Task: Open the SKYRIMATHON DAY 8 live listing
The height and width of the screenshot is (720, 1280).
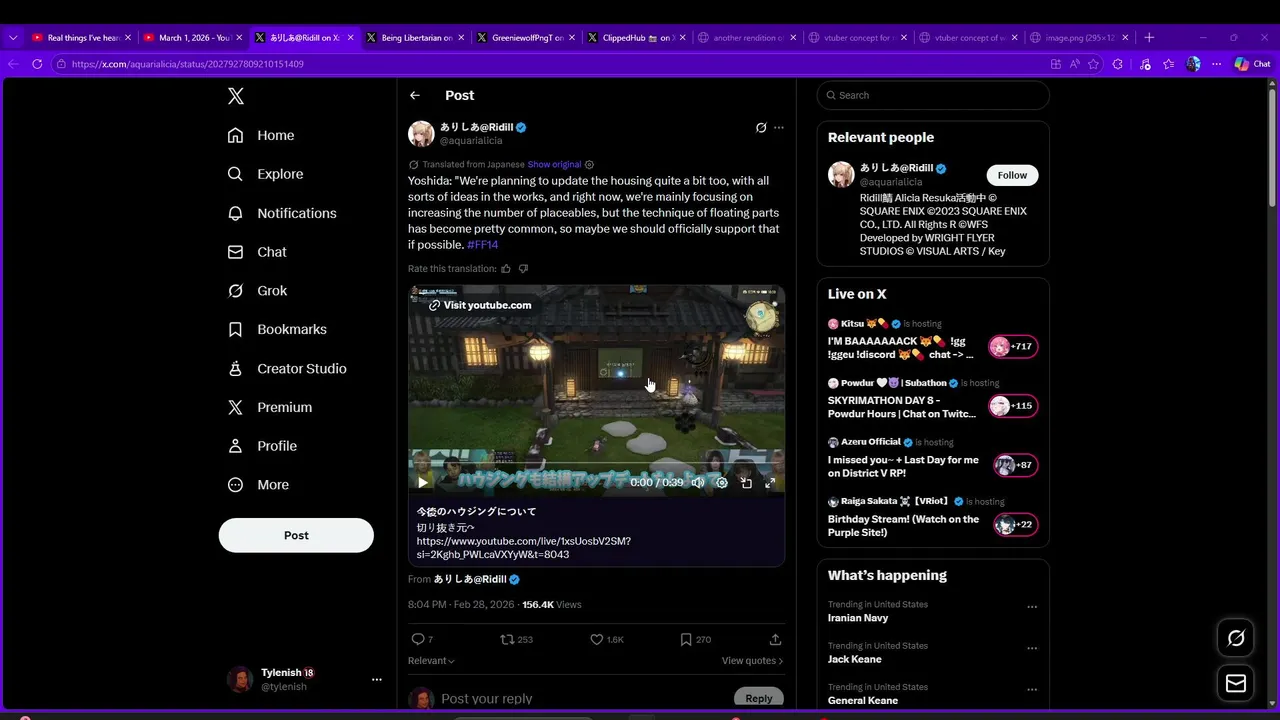Action: (933, 401)
